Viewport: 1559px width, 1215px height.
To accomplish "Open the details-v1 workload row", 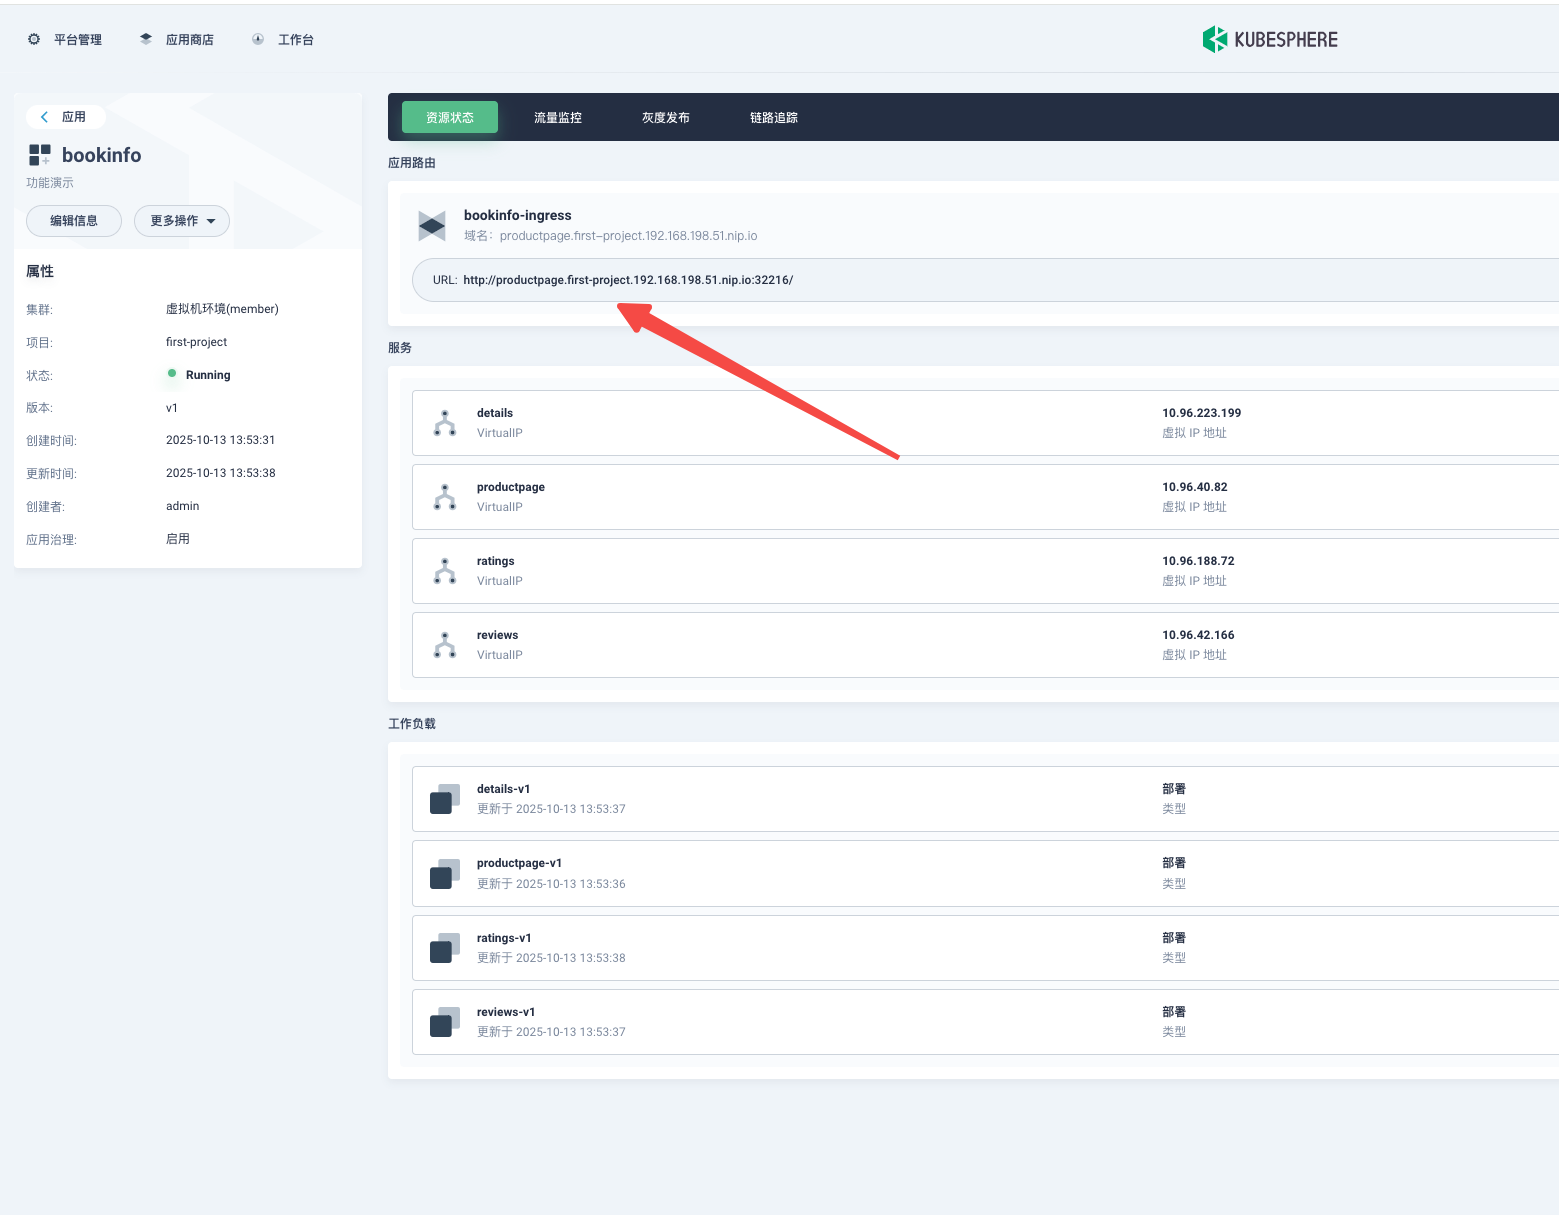I will tap(504, 789).
